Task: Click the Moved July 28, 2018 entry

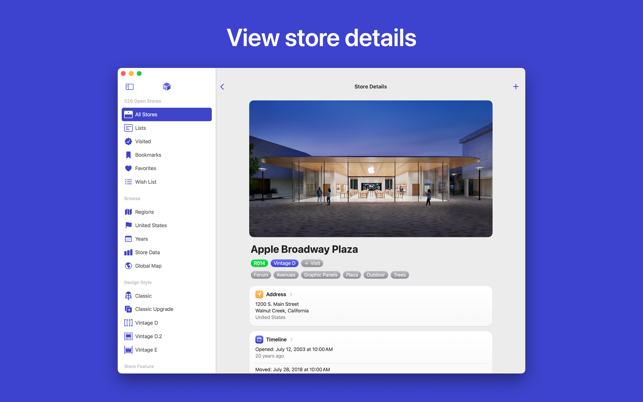Action: coord(292,369)
